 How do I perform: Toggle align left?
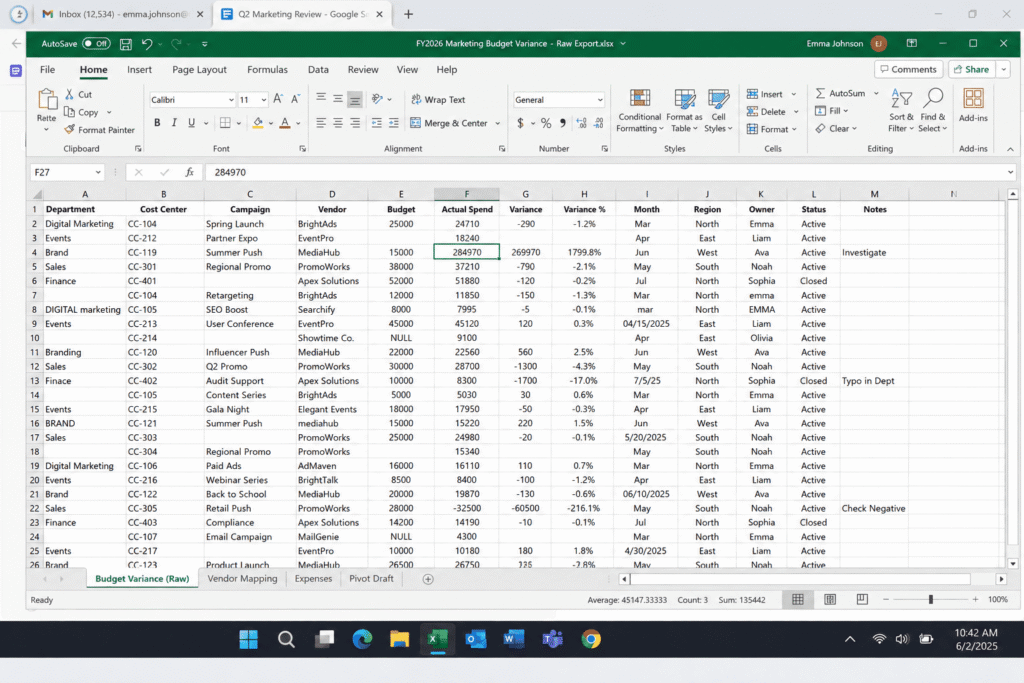[321, 123]
